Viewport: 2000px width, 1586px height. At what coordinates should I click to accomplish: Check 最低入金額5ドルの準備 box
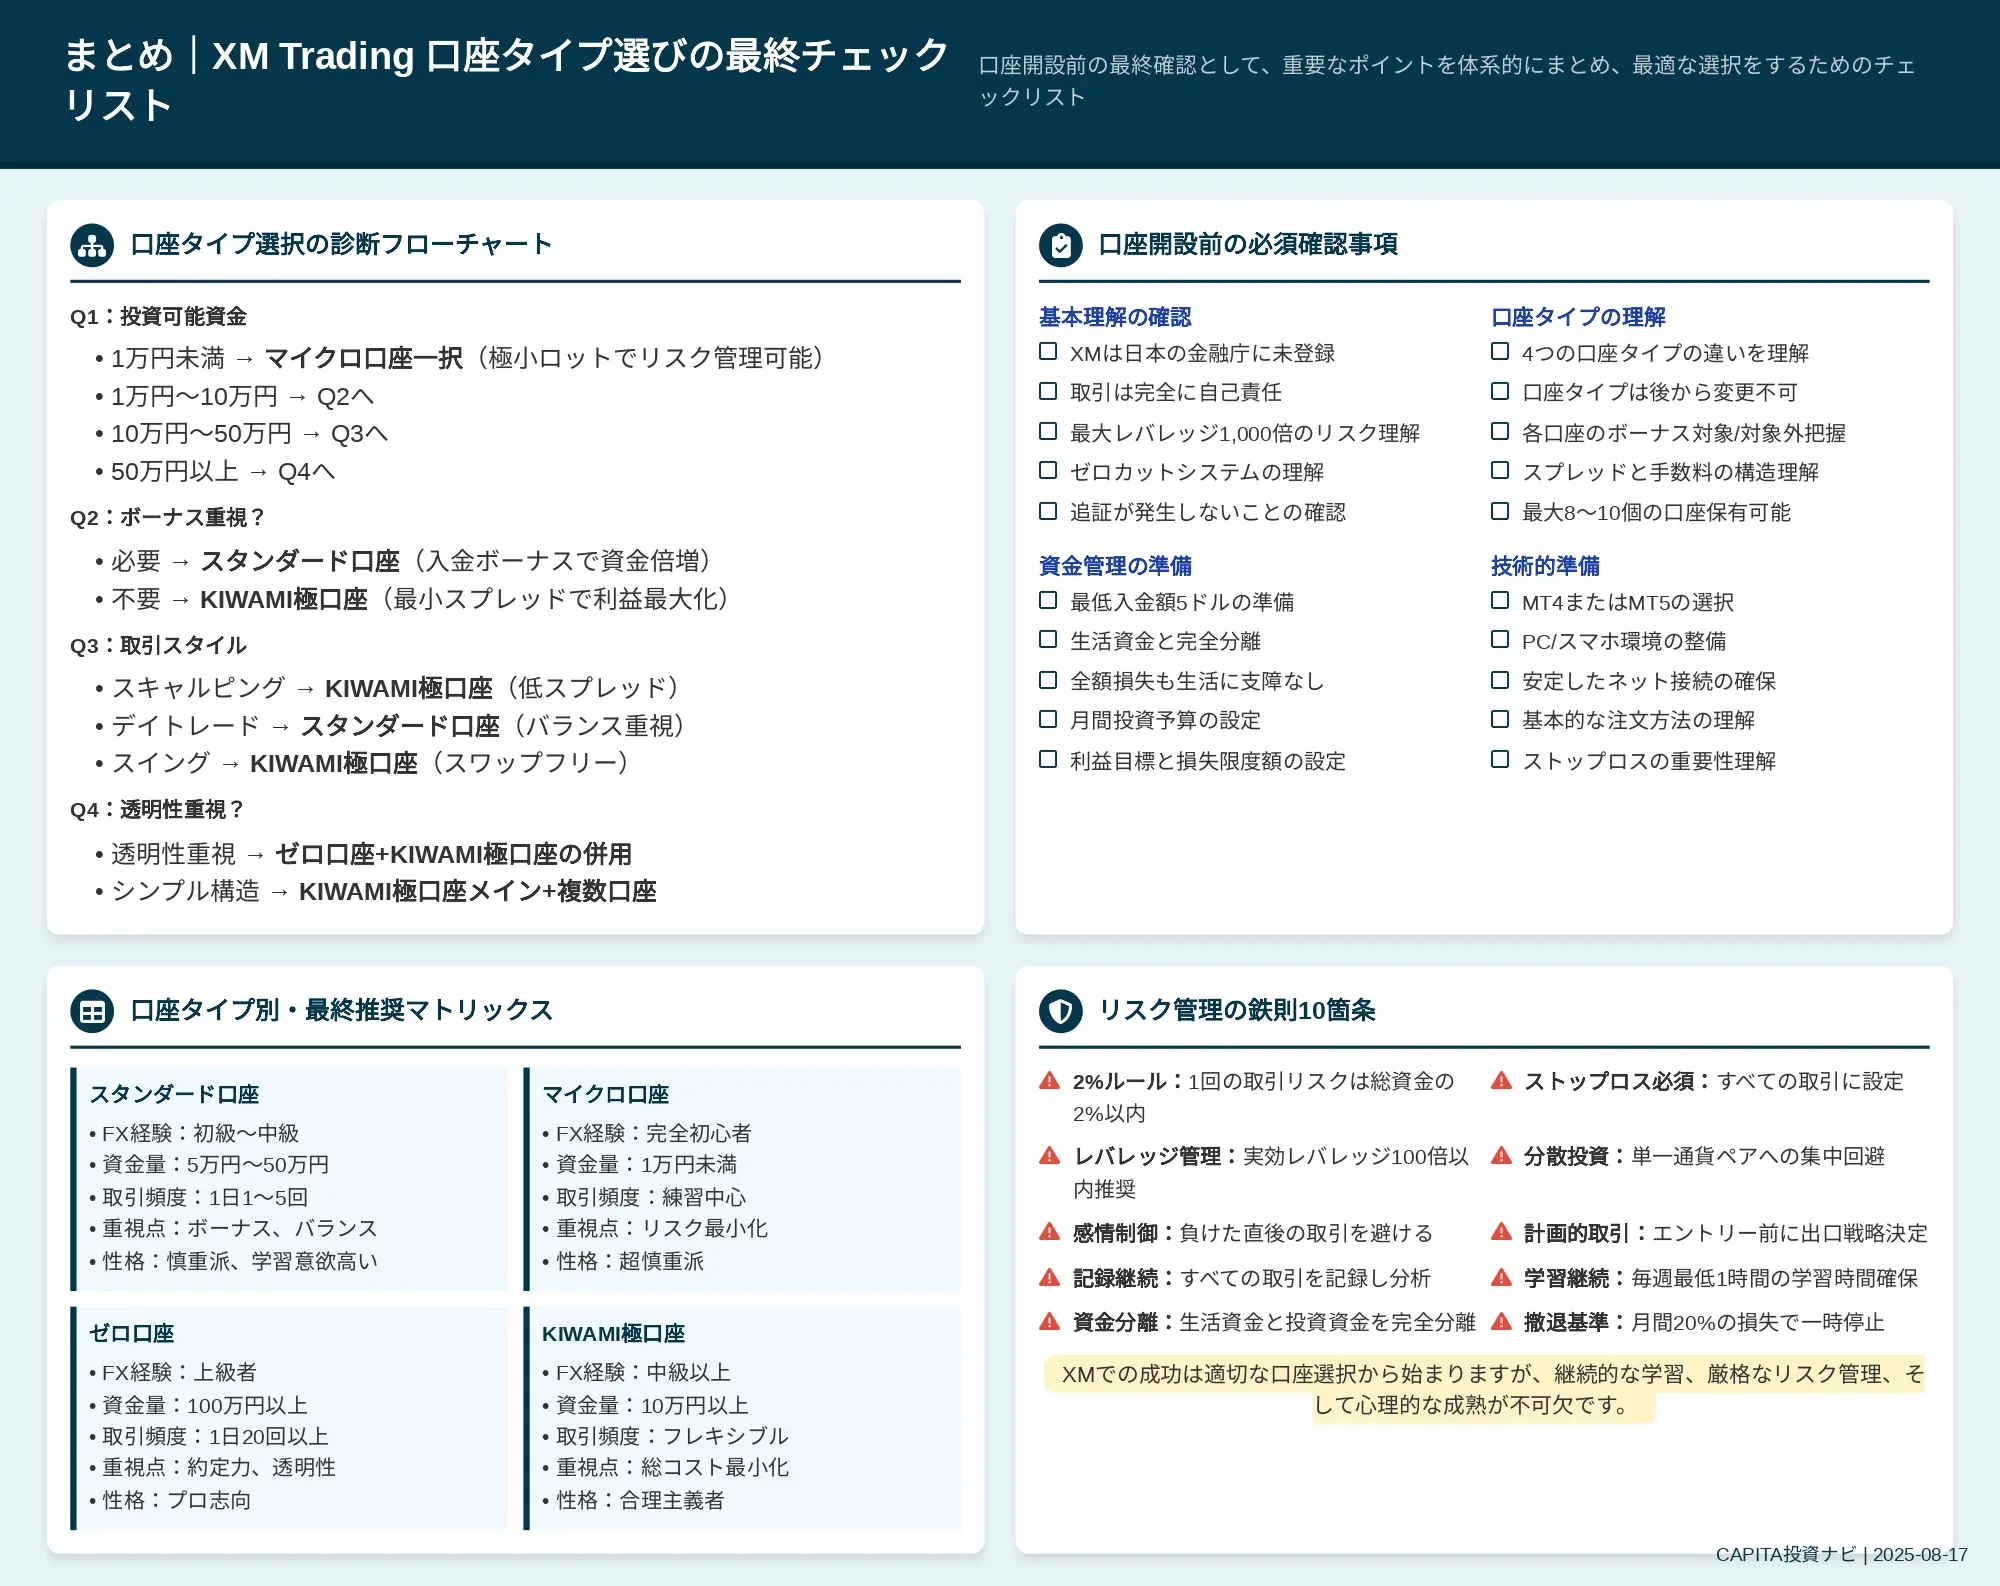pos(1048,601)
